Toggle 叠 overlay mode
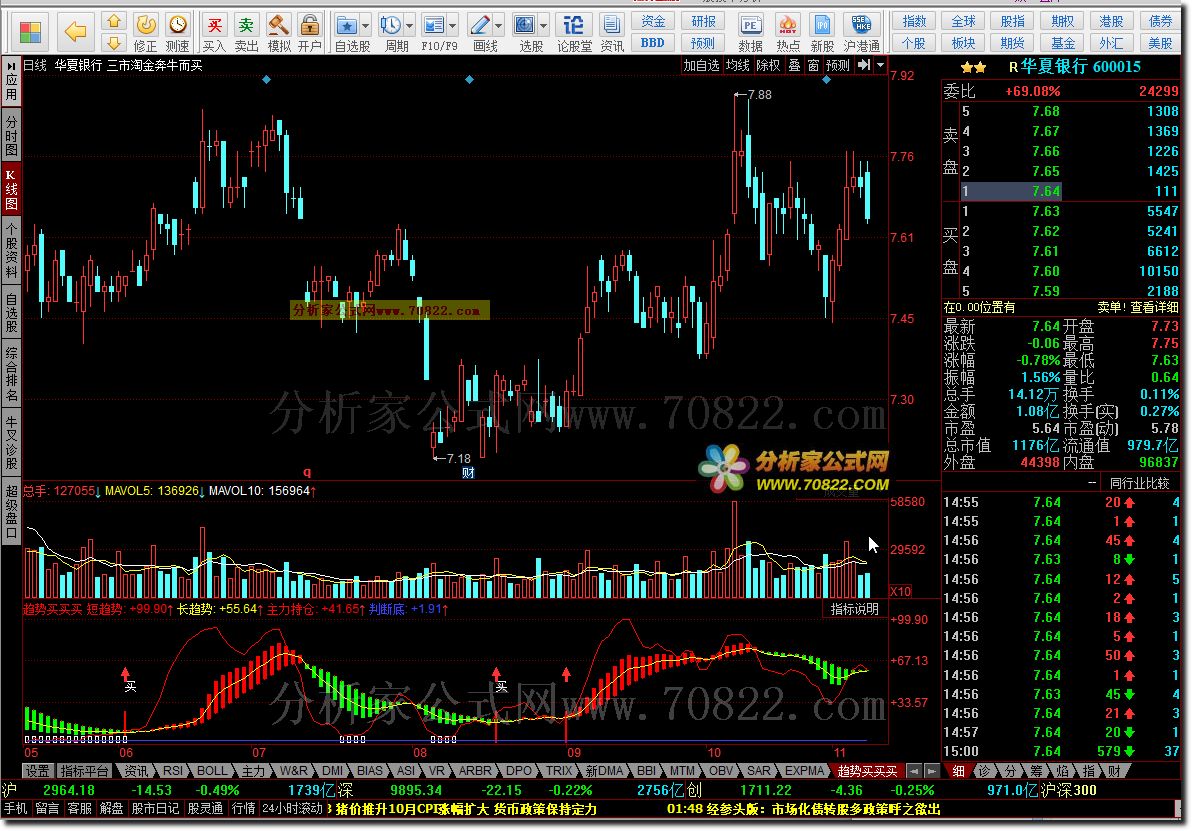Viewport: 1193px width, 831px height. pos(794,65)
